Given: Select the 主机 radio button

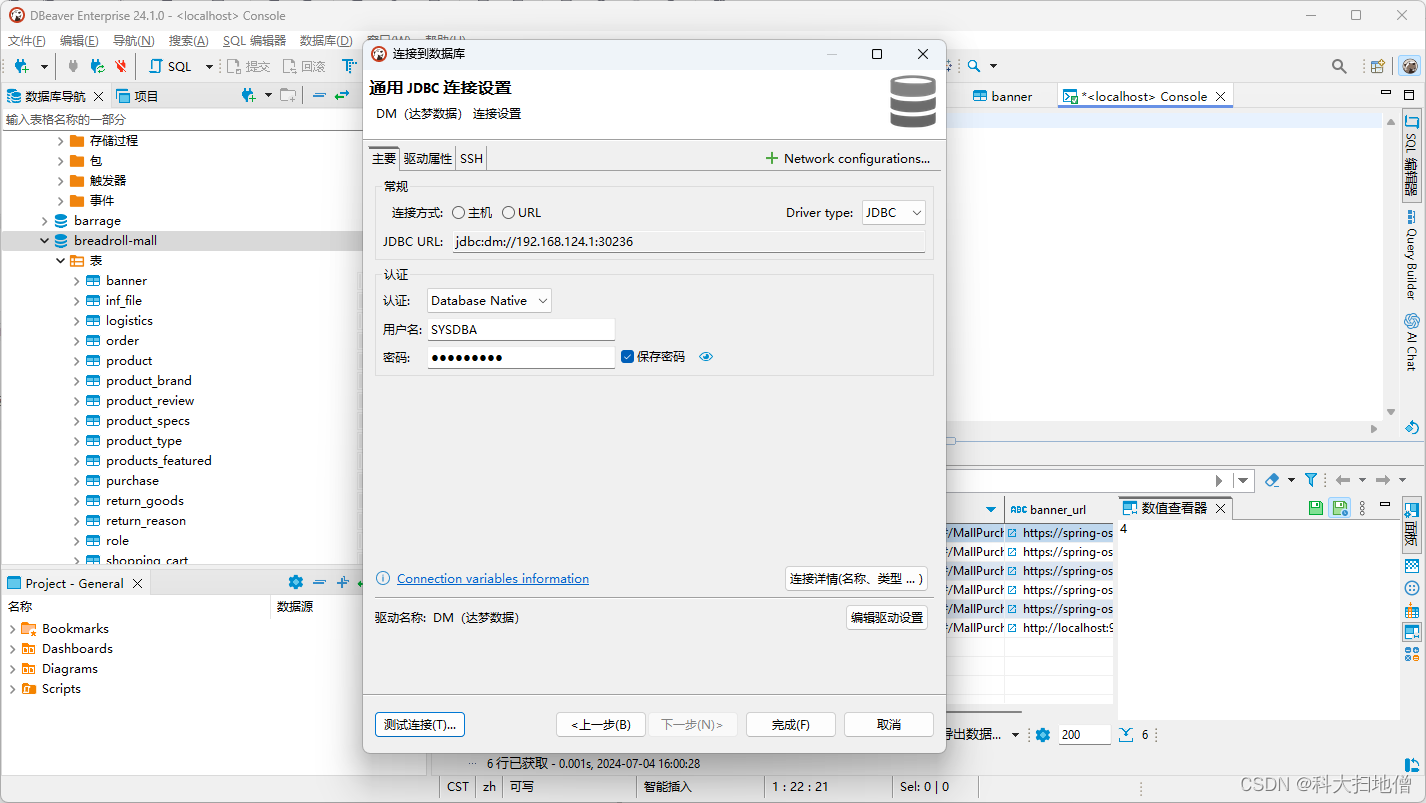Looking at the screenshot, I should (458, 213).
